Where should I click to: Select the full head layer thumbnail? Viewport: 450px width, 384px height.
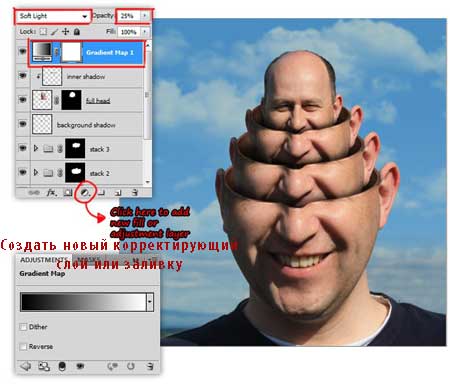pos(42,100)
